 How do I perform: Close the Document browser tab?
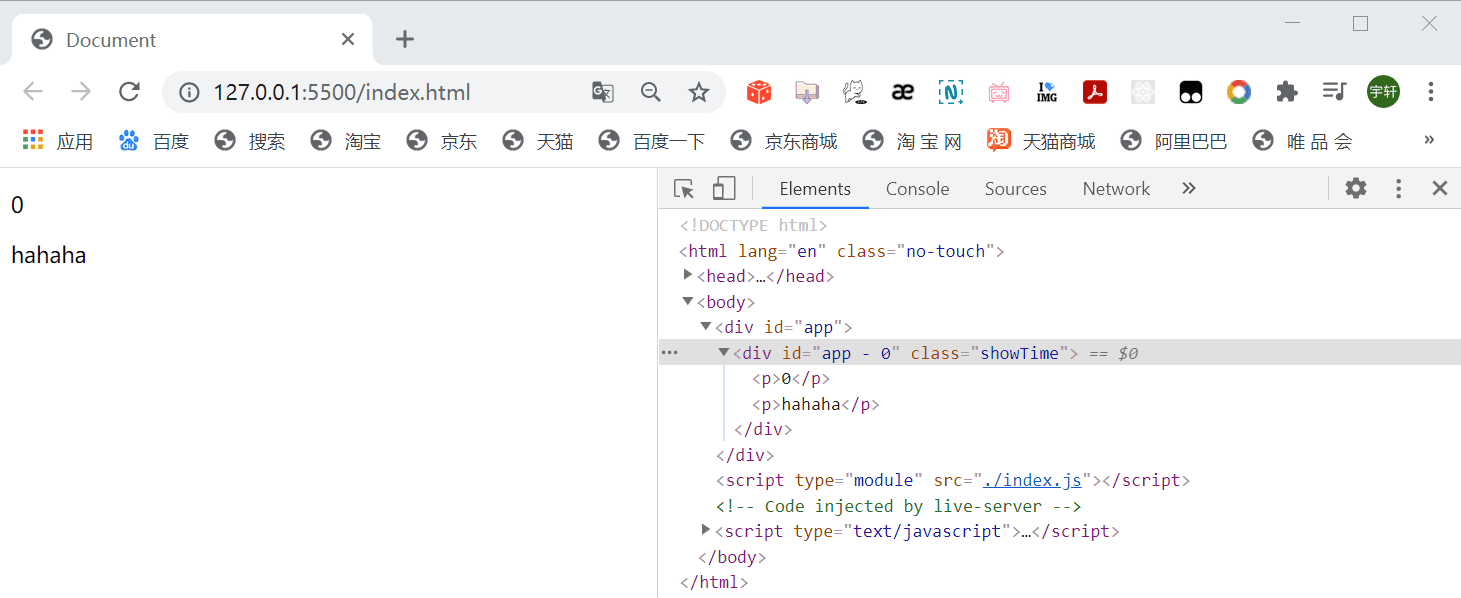[x=348, y=39]
